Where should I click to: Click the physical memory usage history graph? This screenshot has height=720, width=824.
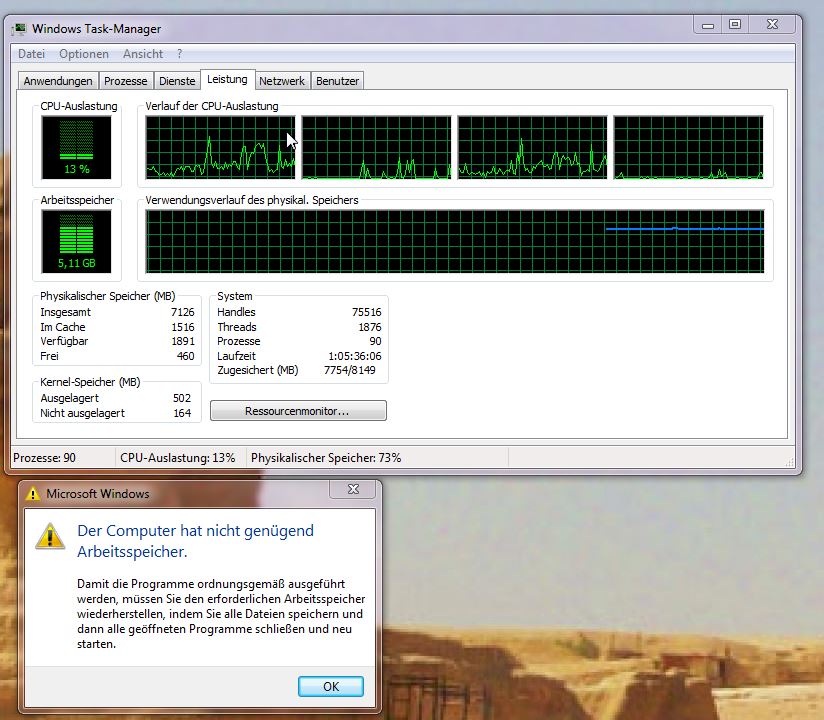(x=455, y=241)
